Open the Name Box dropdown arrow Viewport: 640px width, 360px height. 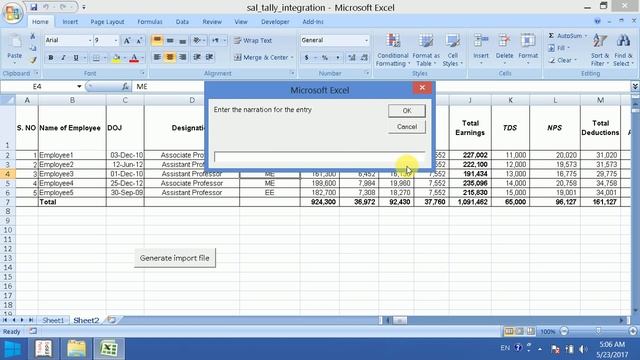79,87
